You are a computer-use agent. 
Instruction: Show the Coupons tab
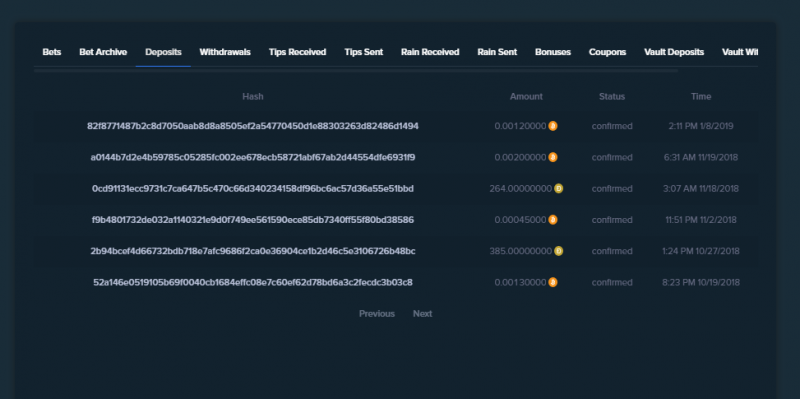pos(608,52)
